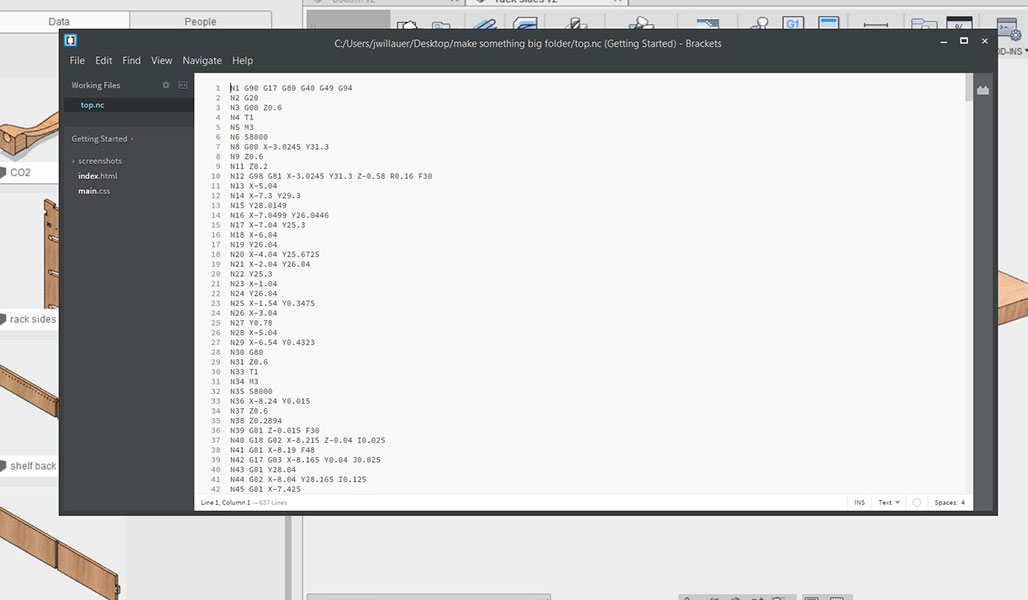Toggle INS insert mode in status bar
The height and width of the screenshot is (600, 1028).
[x=860, y=502]
